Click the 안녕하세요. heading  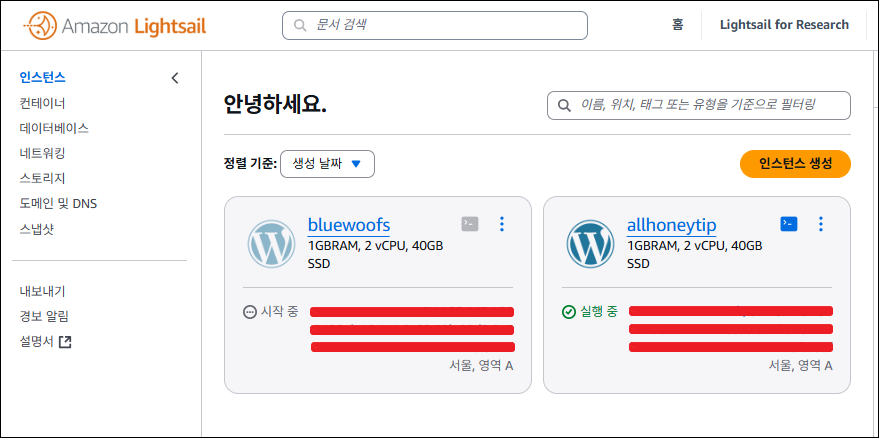point(275,104)
